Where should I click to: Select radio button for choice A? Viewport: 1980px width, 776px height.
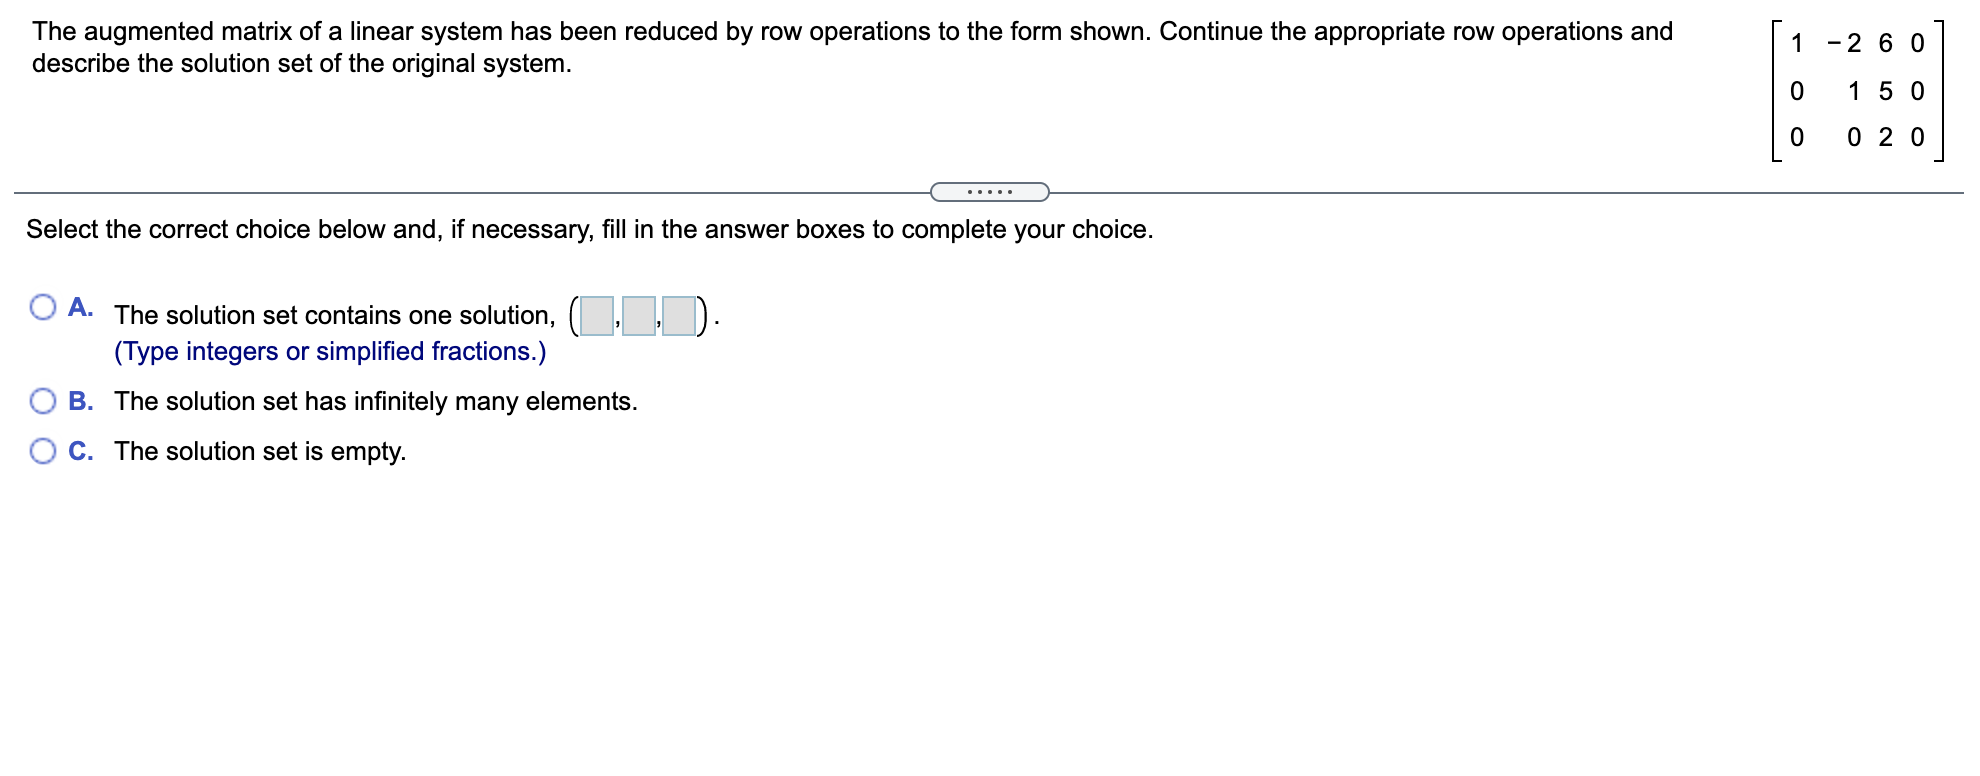[x=42, y=306]
